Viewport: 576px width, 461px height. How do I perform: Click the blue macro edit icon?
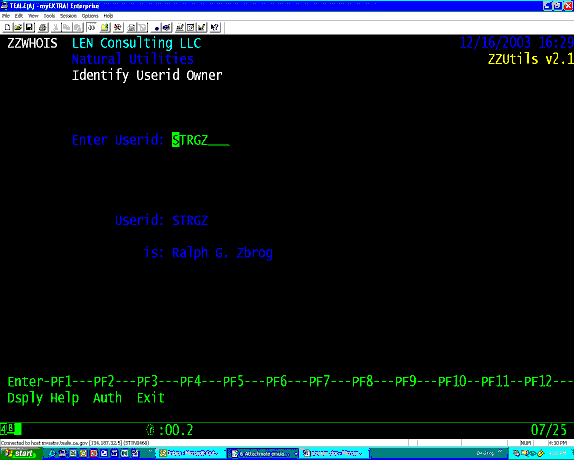pyautogui.click(x=167, y=27)
